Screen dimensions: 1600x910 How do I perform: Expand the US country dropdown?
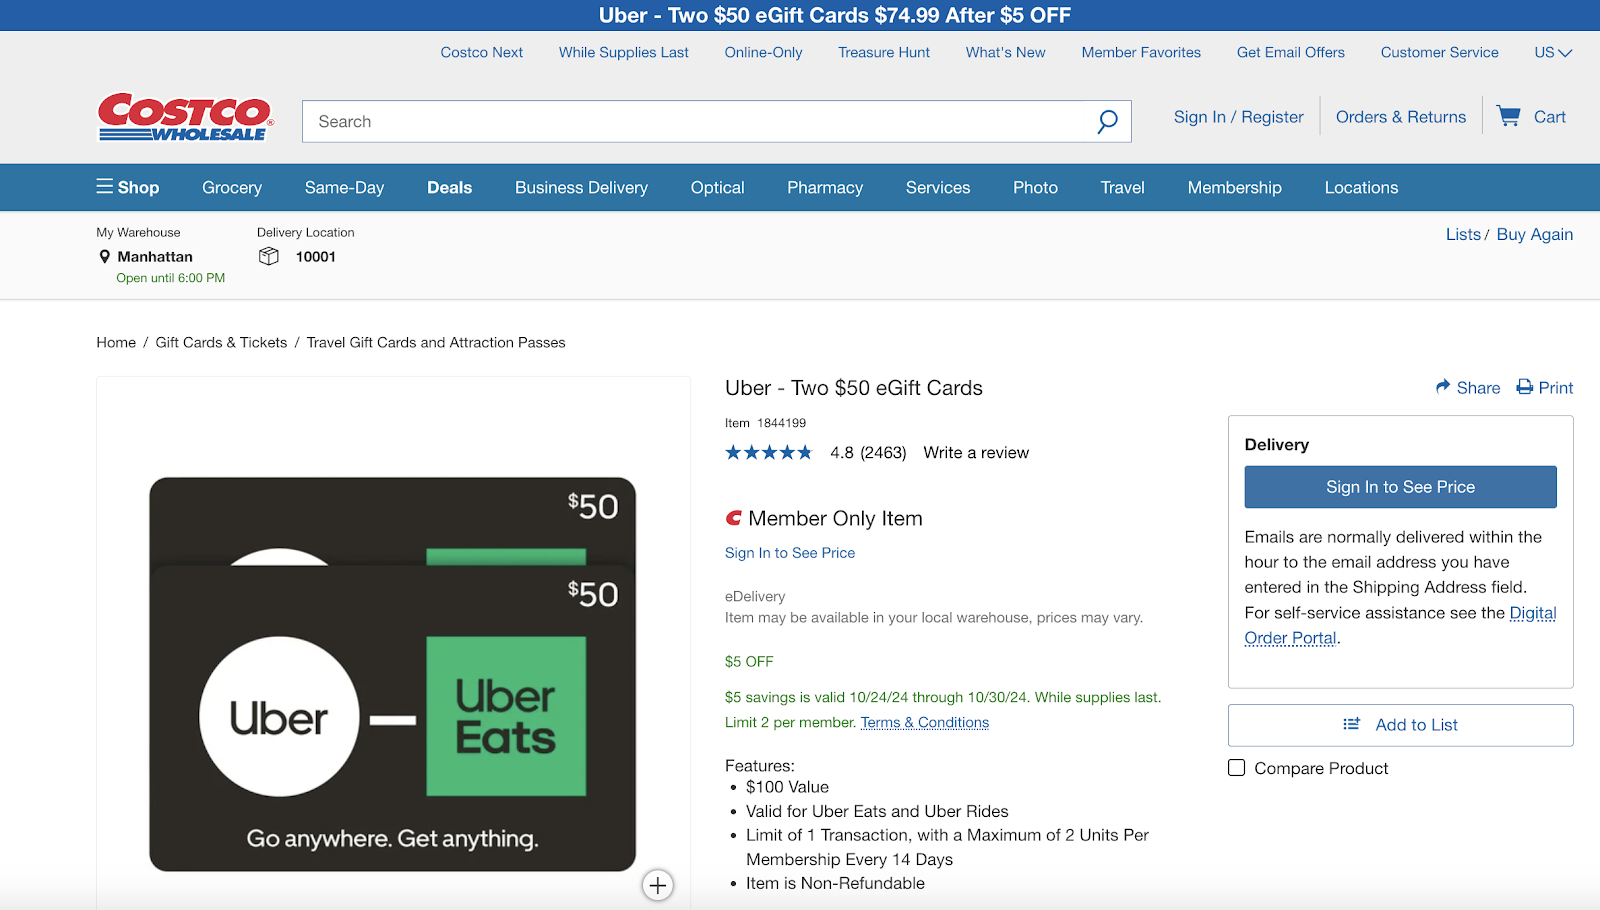click(x=1553, y=52)
